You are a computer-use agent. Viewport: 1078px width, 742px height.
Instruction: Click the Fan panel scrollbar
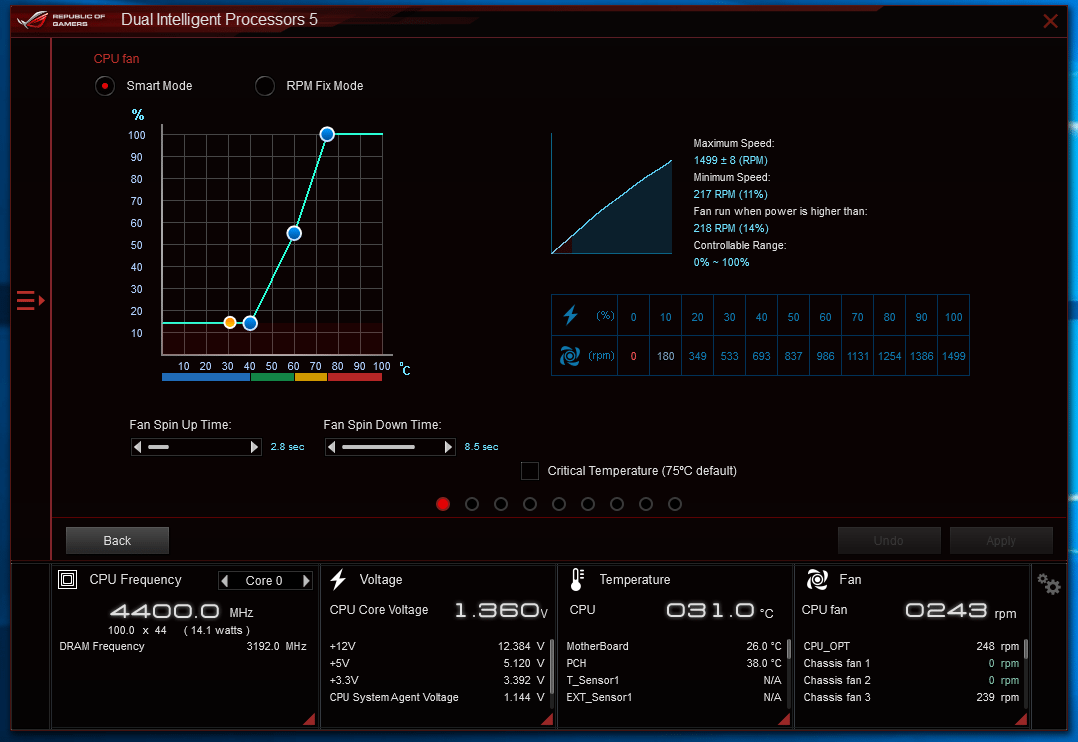tap(1026, 650)
